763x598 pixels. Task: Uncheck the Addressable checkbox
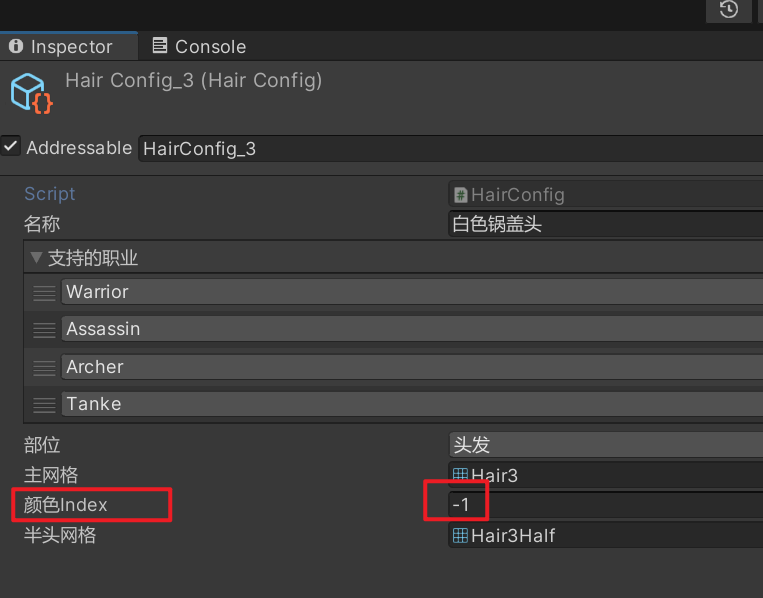click(x=10, y=146)
